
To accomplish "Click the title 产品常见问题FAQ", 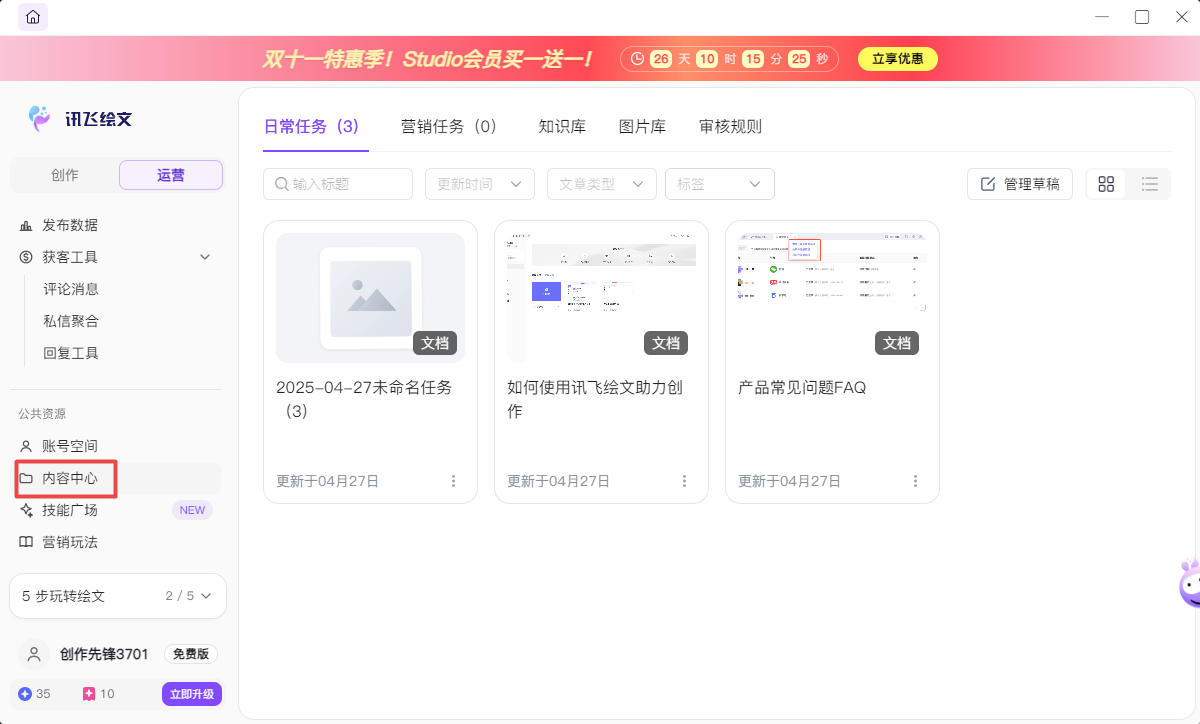I will click(802, 387).
